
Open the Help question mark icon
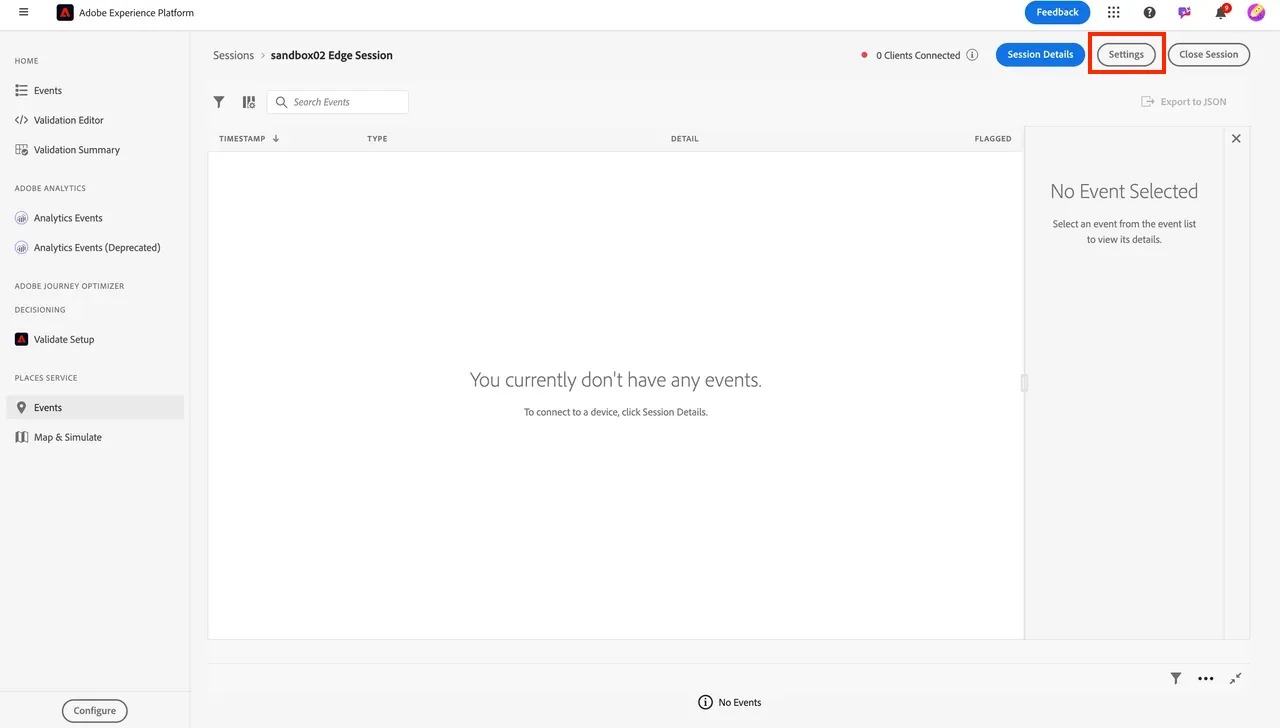(1150, 13)
